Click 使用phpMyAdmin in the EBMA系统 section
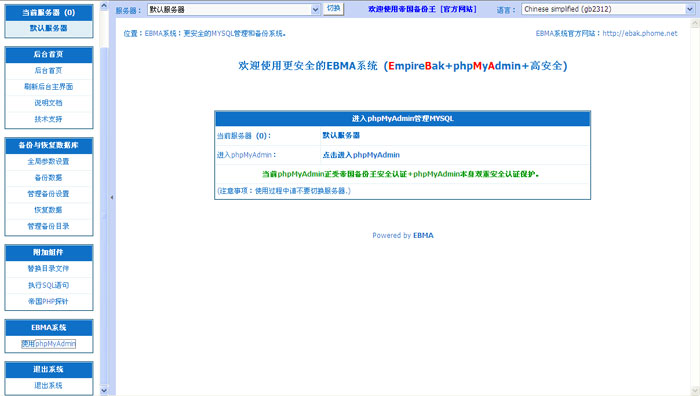 click(x=49, y=344)
